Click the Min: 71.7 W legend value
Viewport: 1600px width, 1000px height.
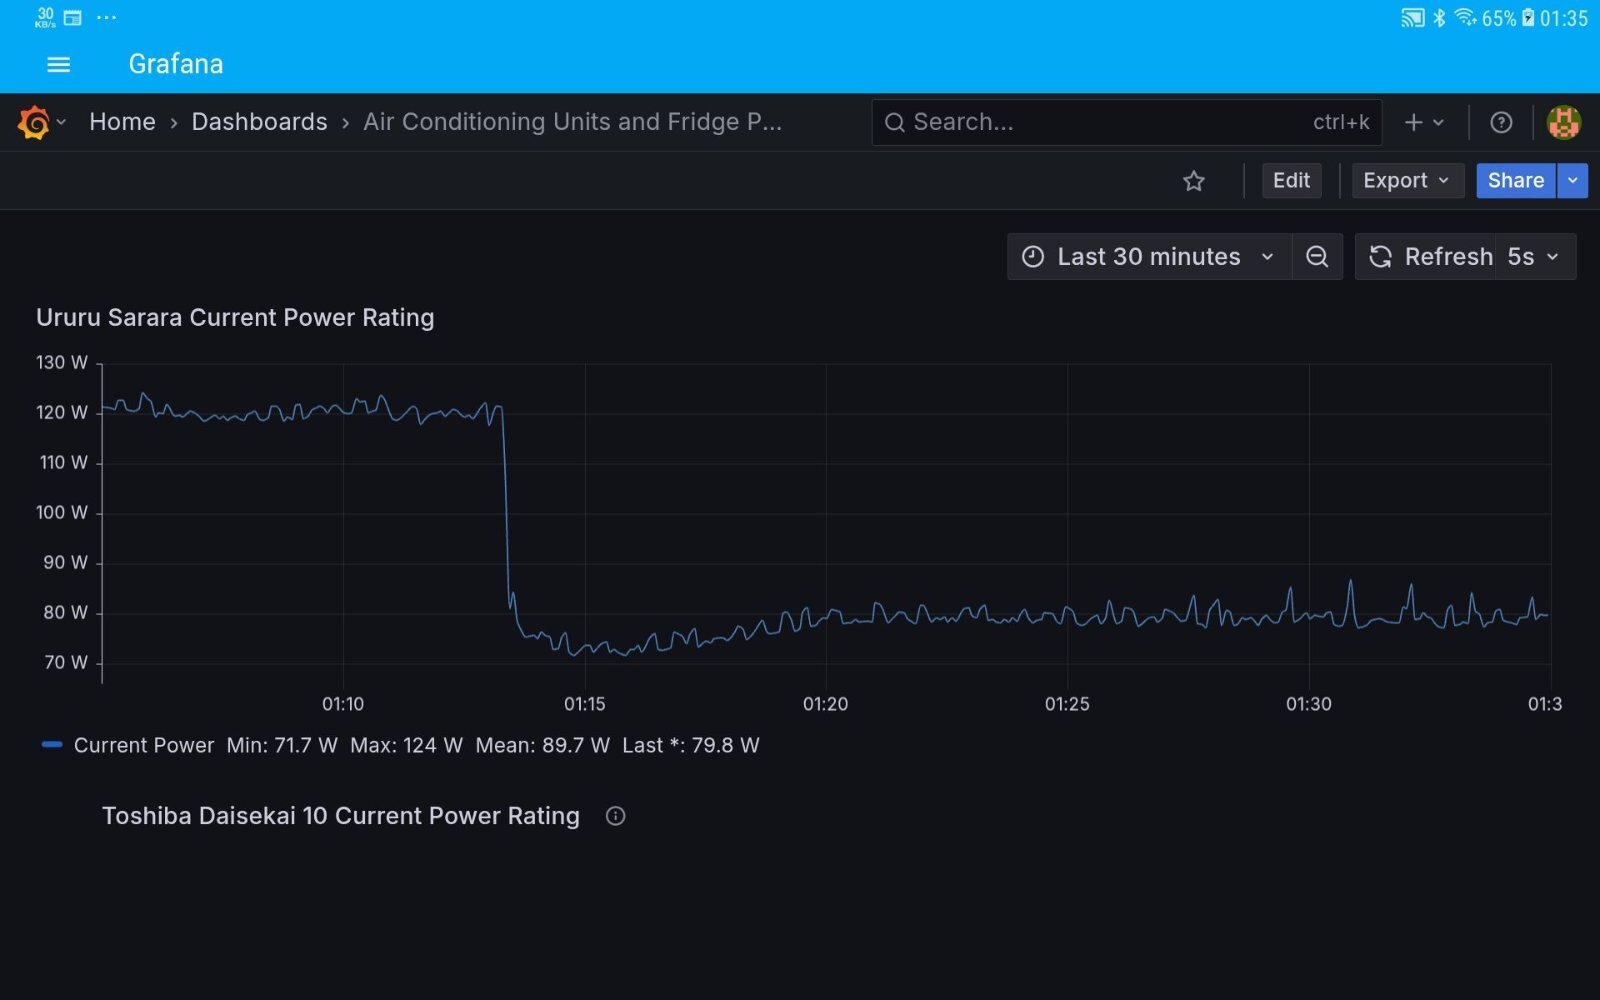(x=282, y=746)
